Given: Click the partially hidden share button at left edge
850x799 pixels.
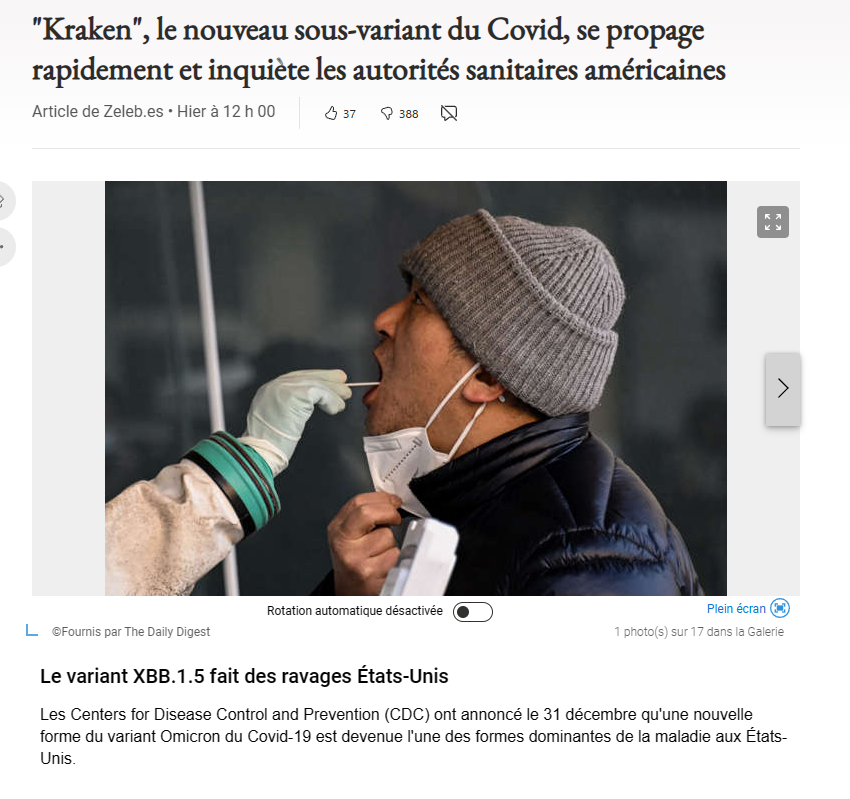Looking at the screenshot, I should (x=4, y=201).
